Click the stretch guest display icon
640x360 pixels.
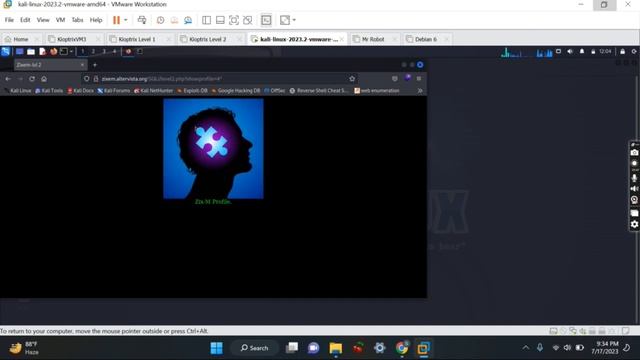[284, 20]
